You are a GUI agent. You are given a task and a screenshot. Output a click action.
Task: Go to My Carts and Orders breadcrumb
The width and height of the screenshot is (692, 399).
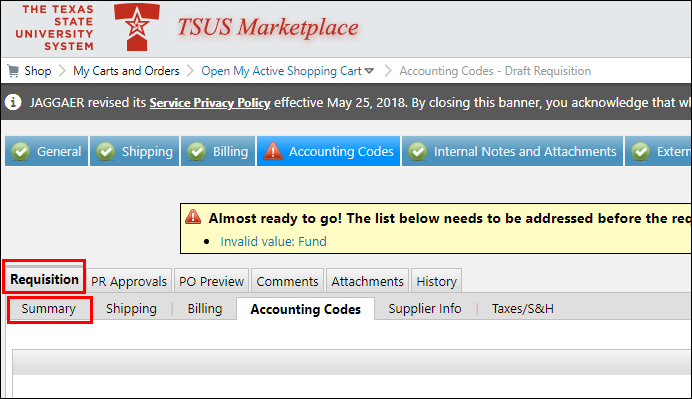point(126,71)
